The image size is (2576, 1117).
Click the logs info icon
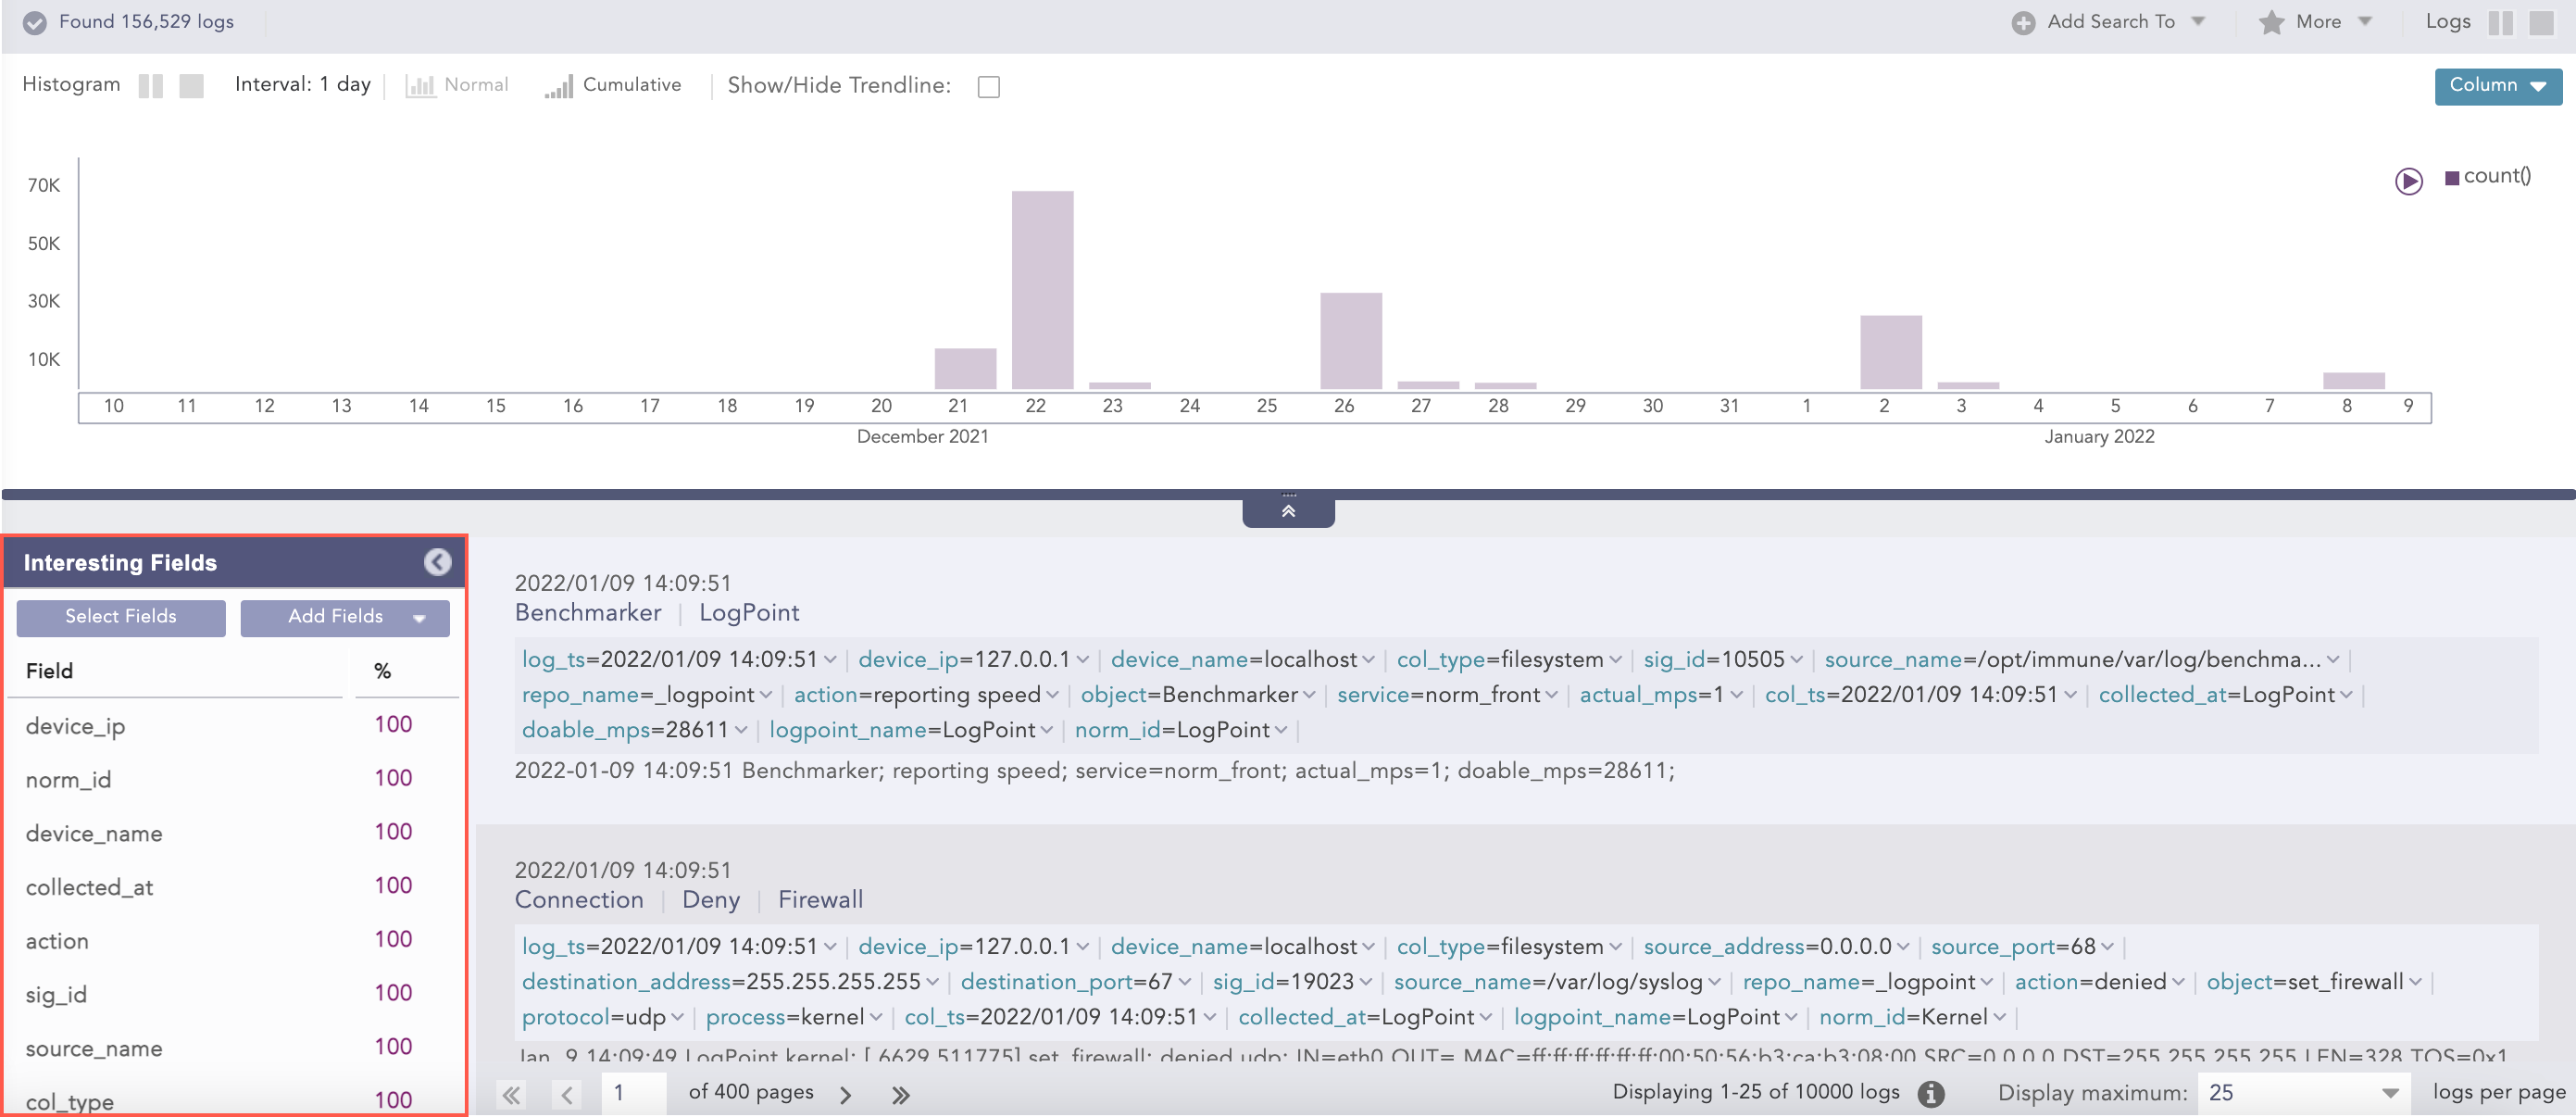click(x=1931, y=1093)
